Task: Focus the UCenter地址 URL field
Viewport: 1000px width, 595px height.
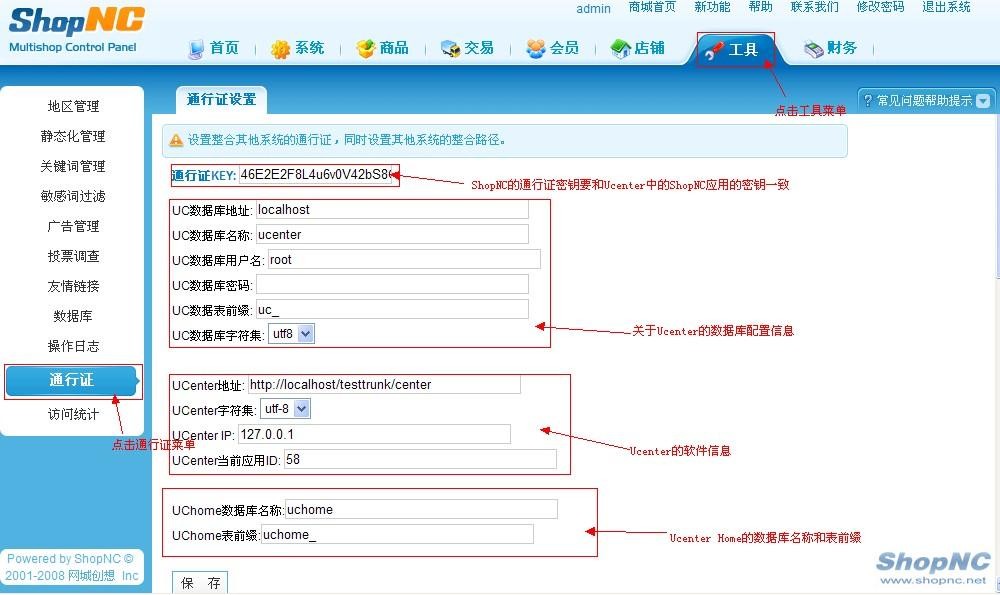Action: point(384,385)
